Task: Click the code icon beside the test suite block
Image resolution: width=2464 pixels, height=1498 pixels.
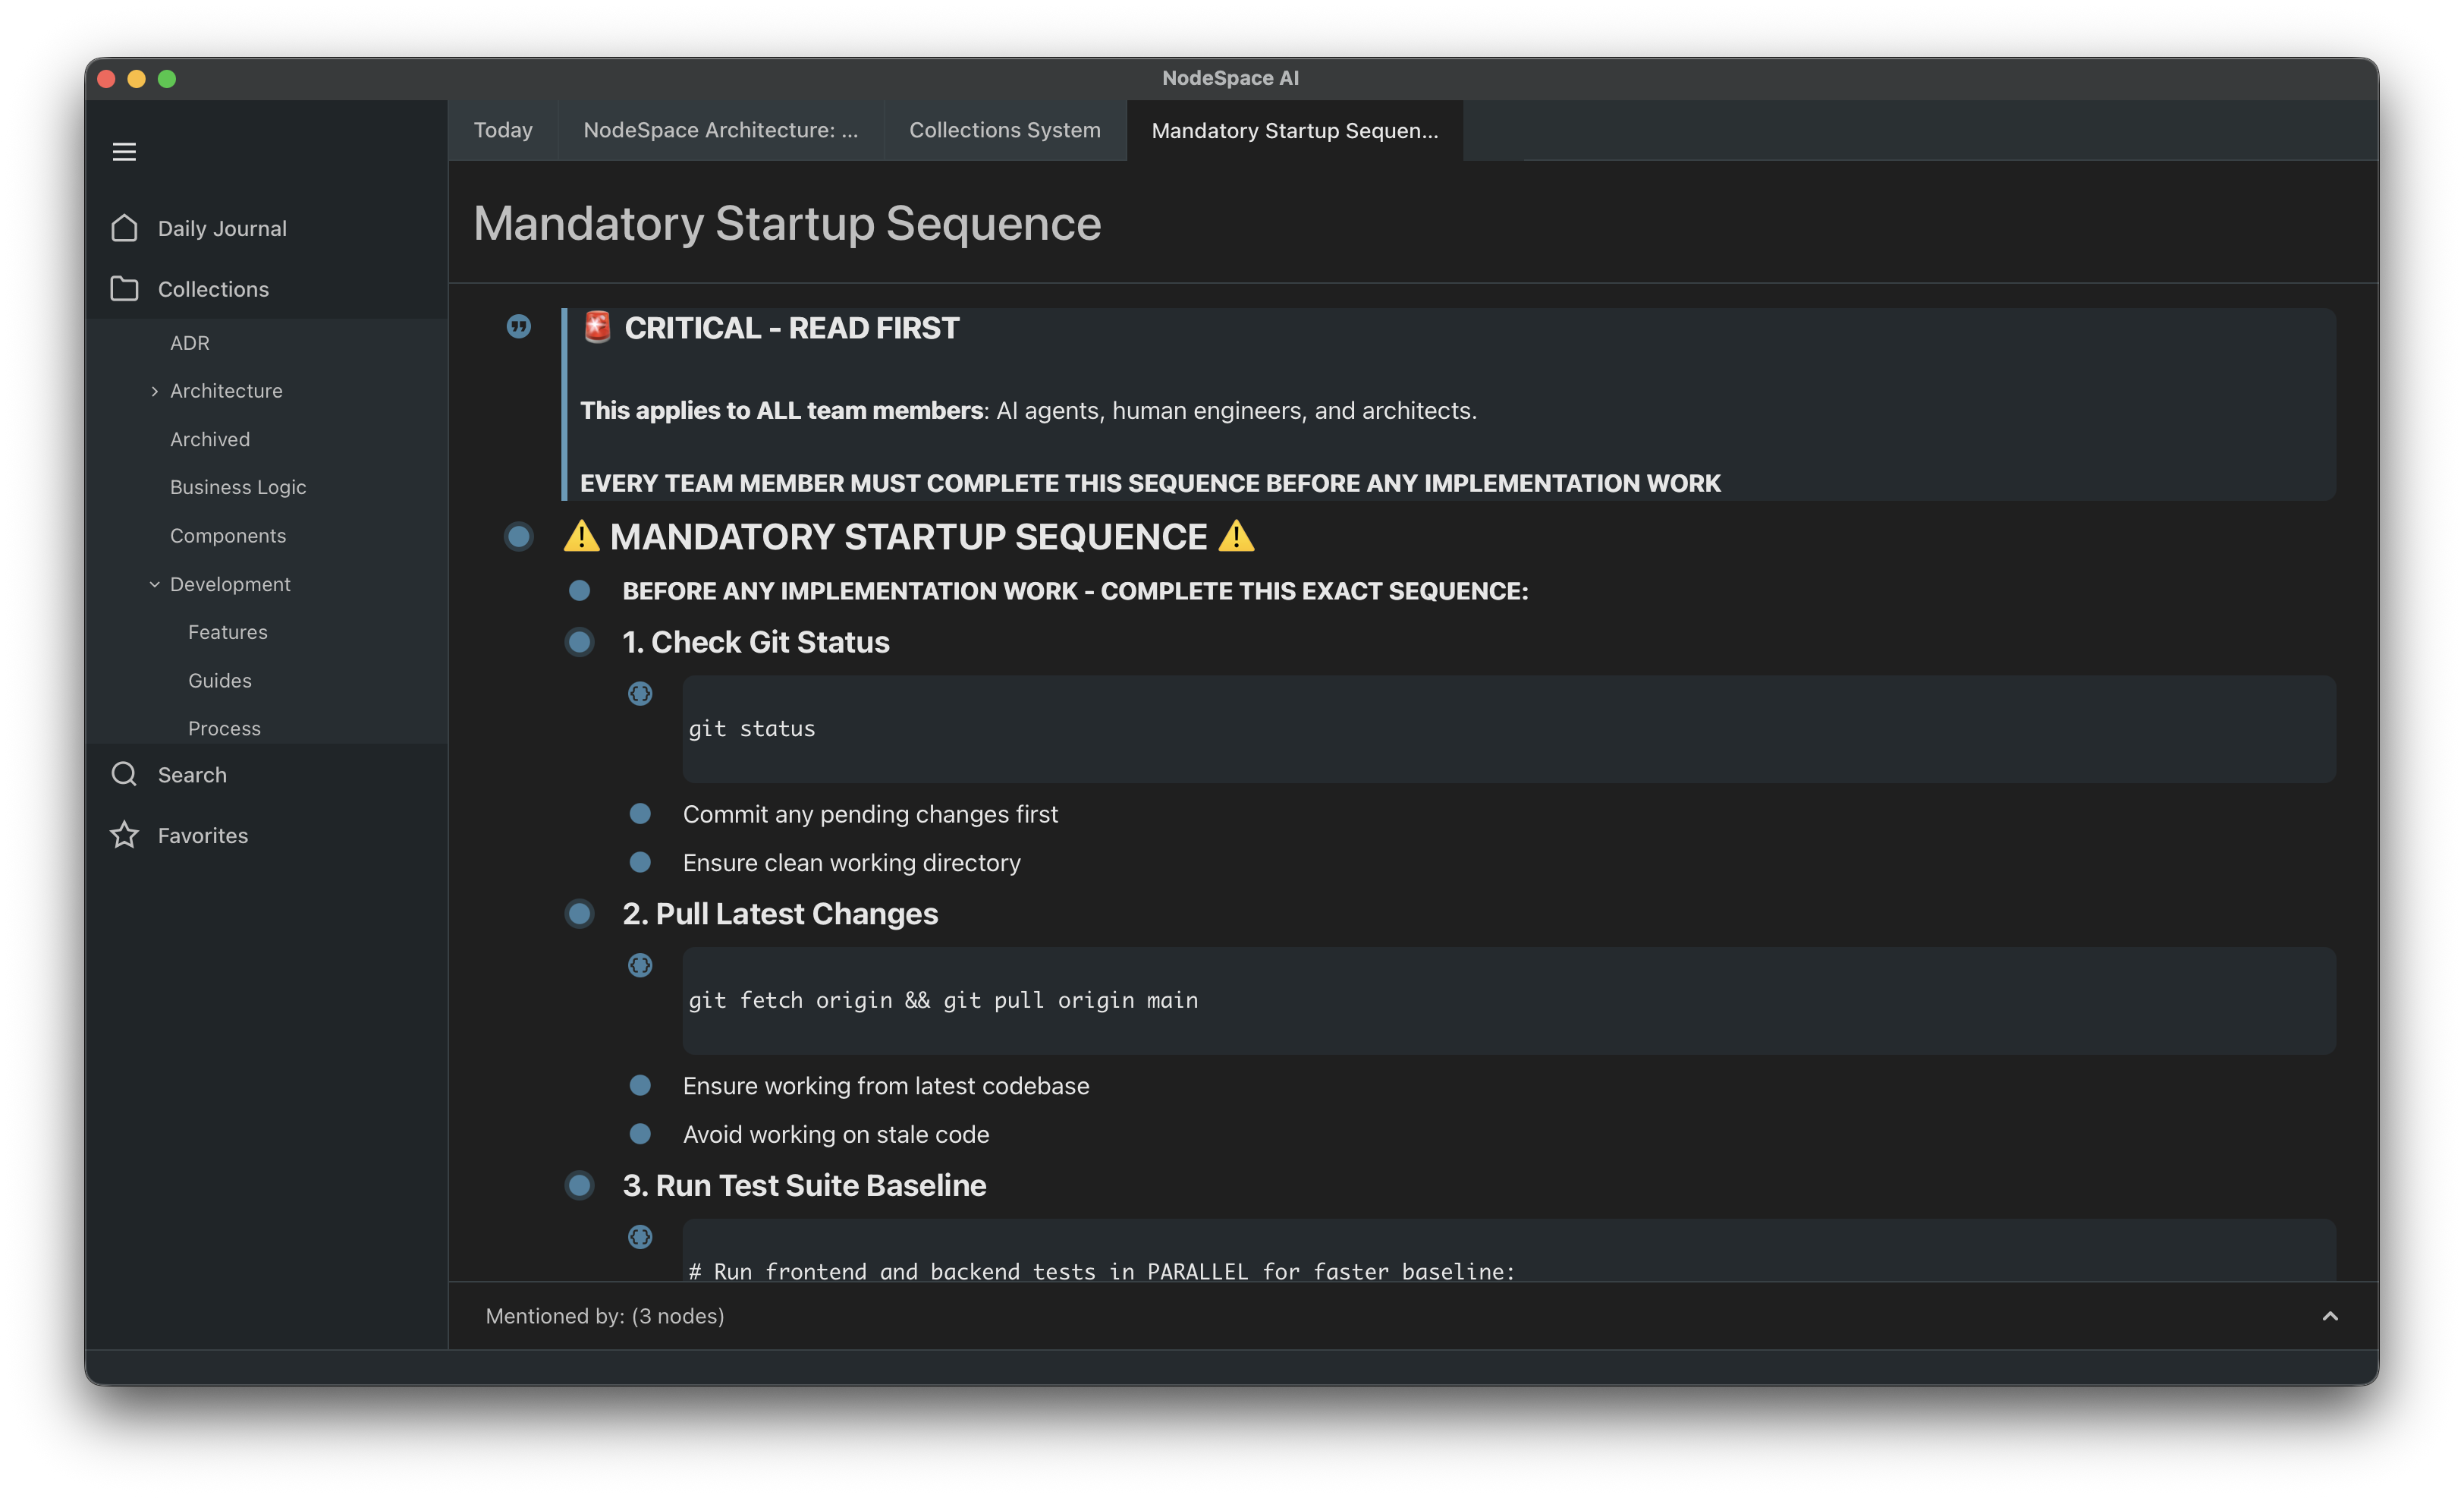Action: 640,1236
